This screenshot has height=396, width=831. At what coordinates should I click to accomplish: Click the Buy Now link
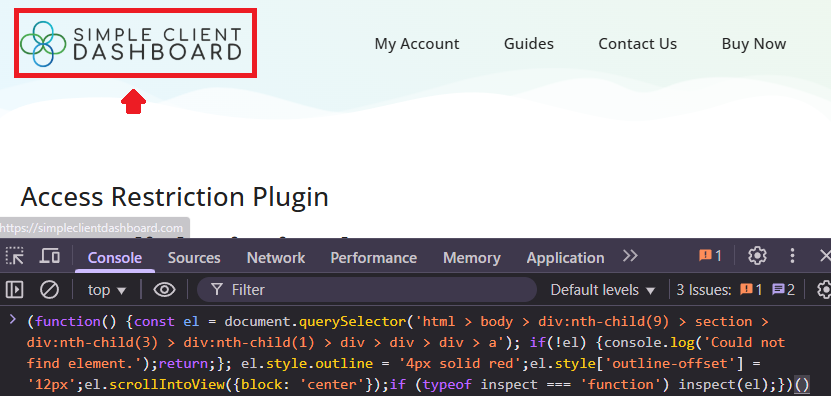pos(754,43)
